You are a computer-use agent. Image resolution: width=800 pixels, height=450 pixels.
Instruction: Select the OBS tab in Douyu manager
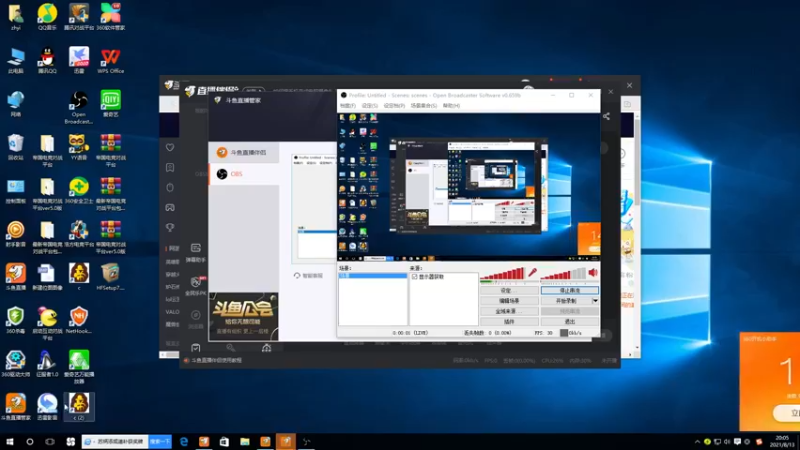coord(244,174)
